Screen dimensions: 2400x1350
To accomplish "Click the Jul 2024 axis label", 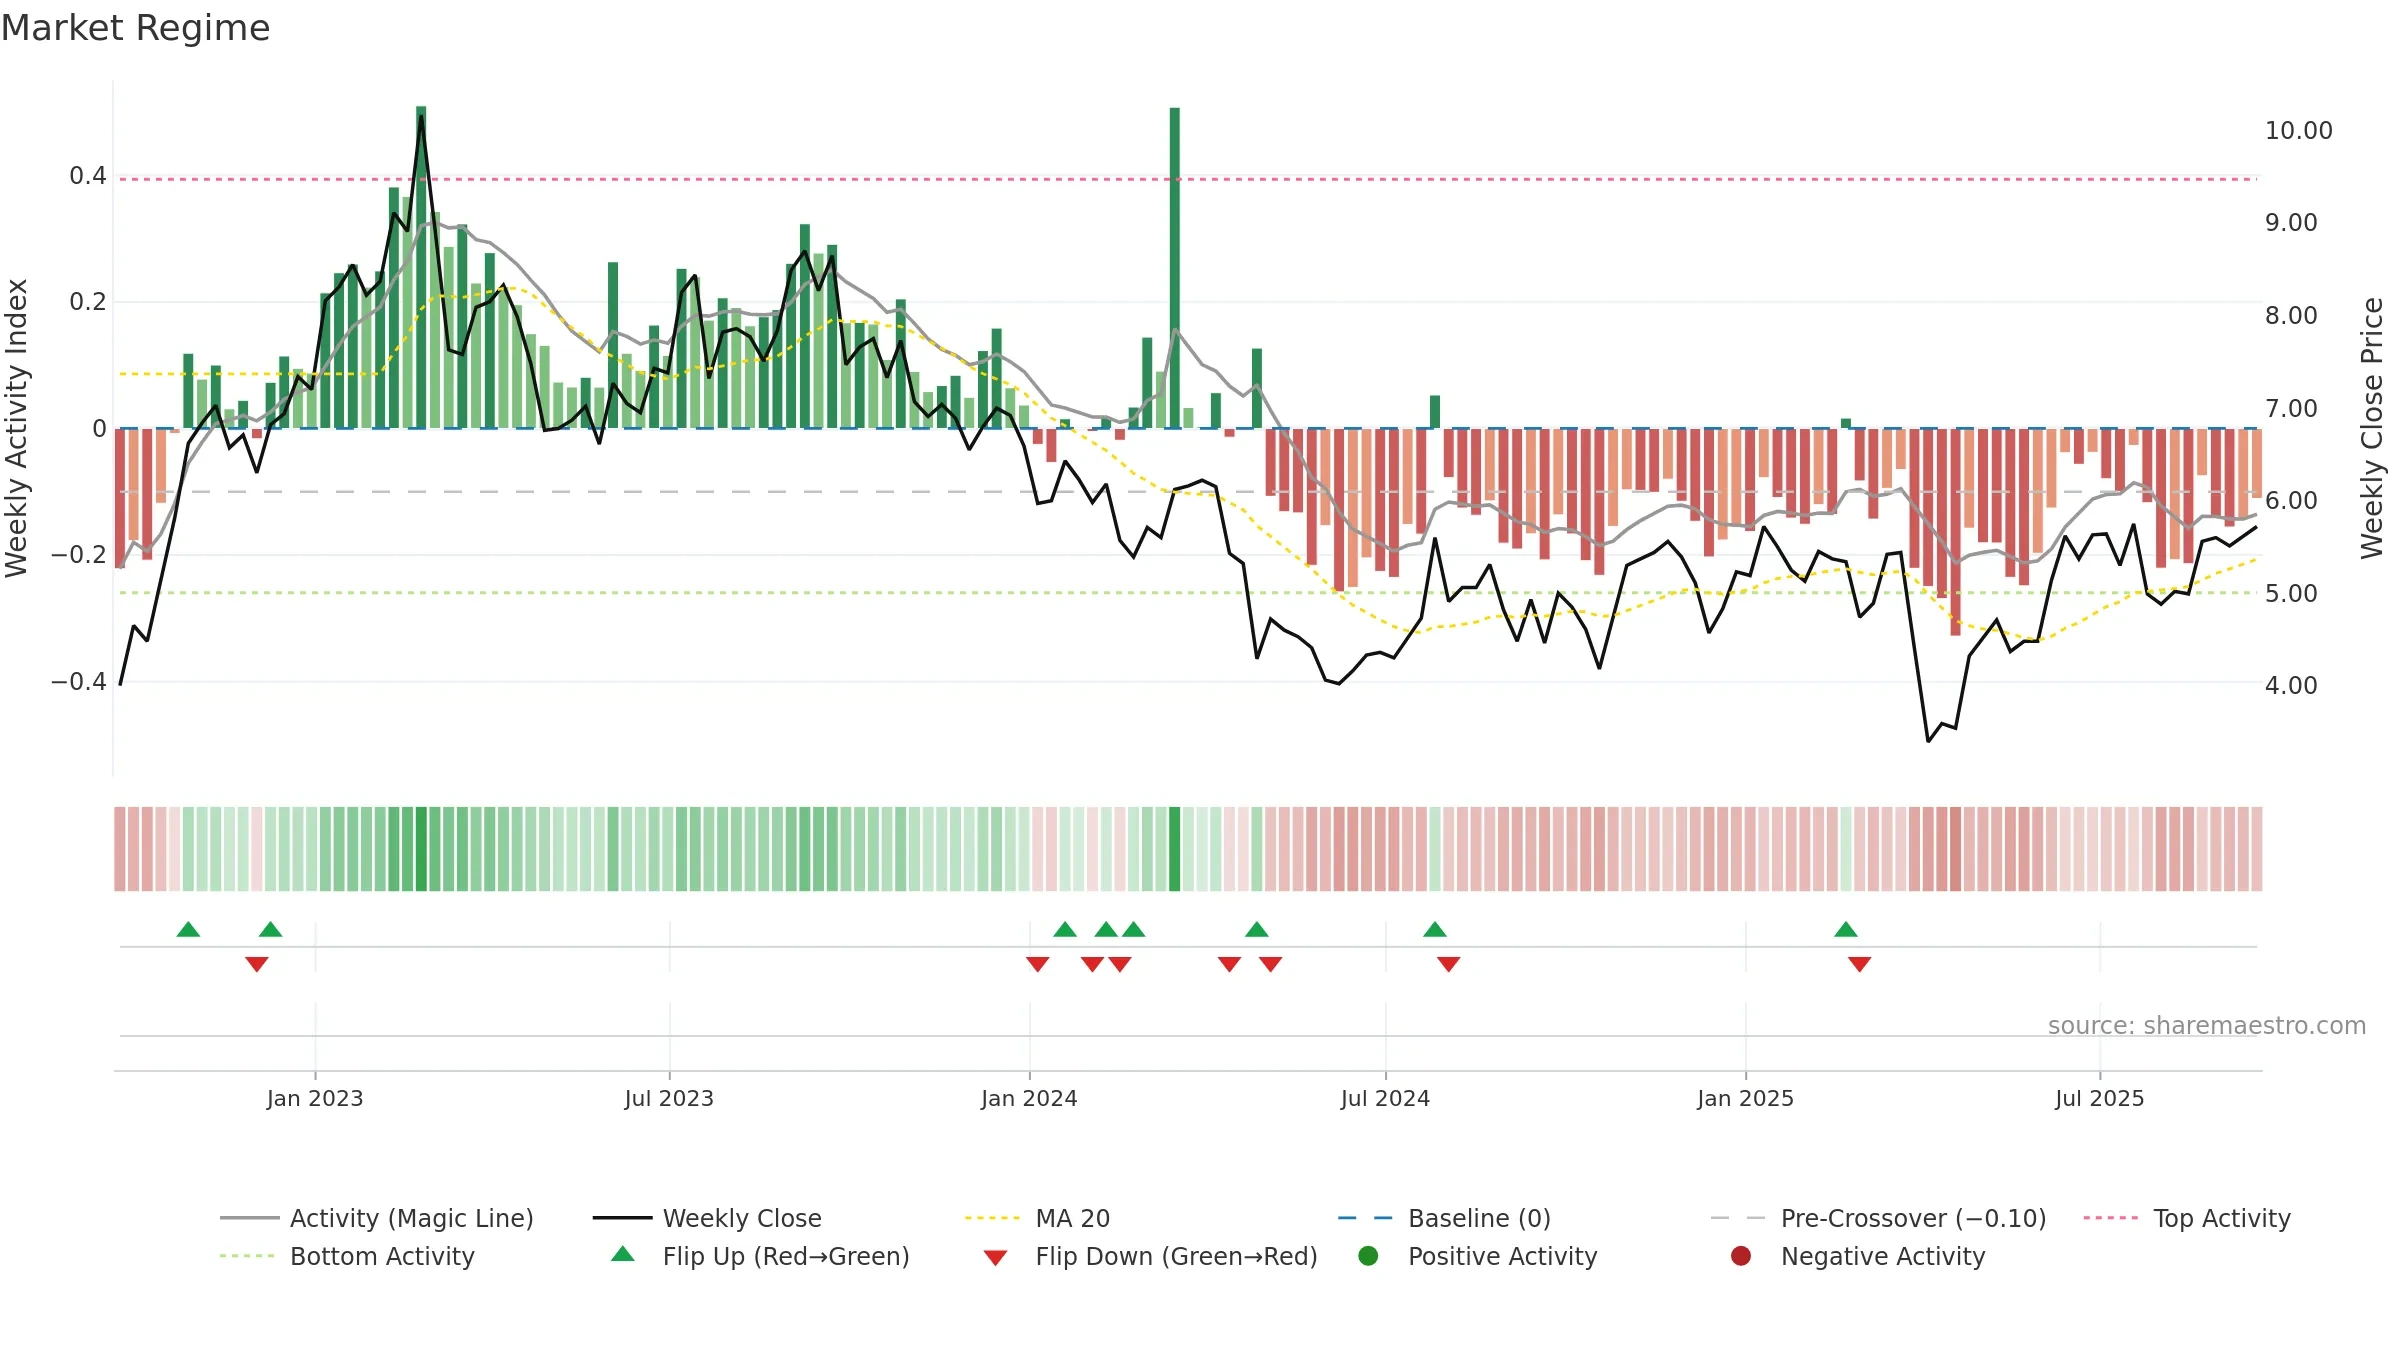I will click(1385, 1099).
